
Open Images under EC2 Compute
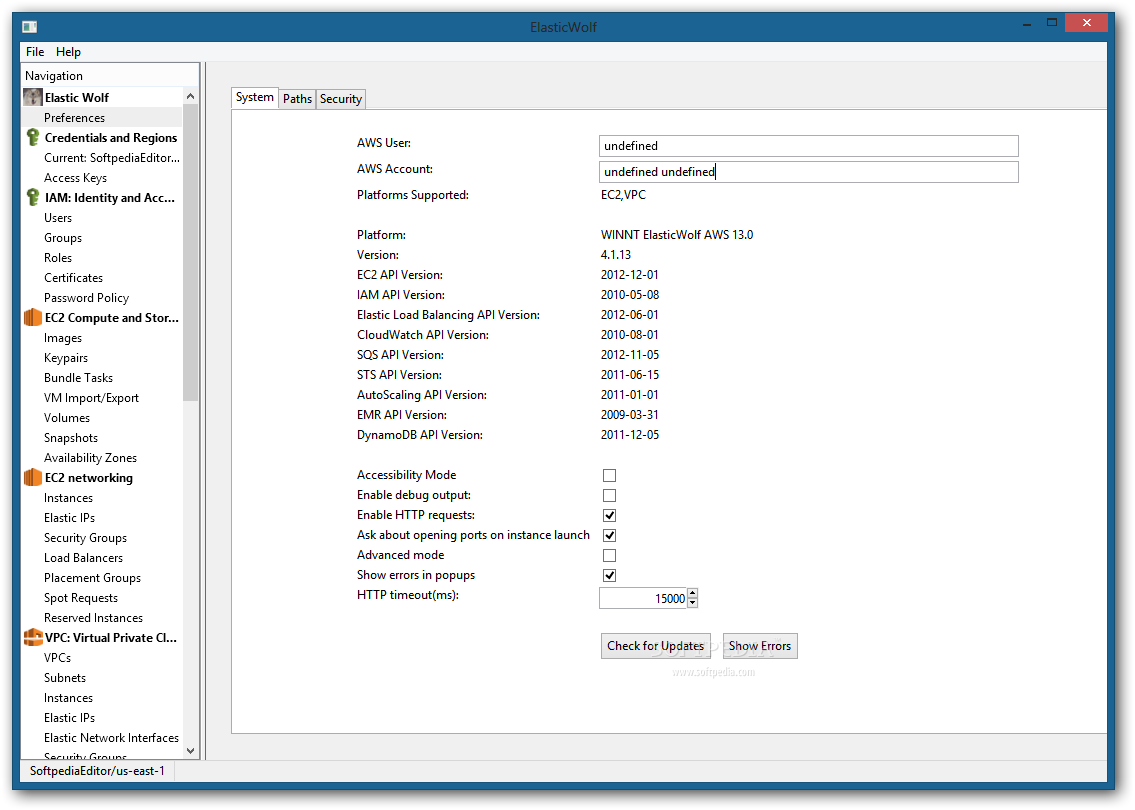63,338
